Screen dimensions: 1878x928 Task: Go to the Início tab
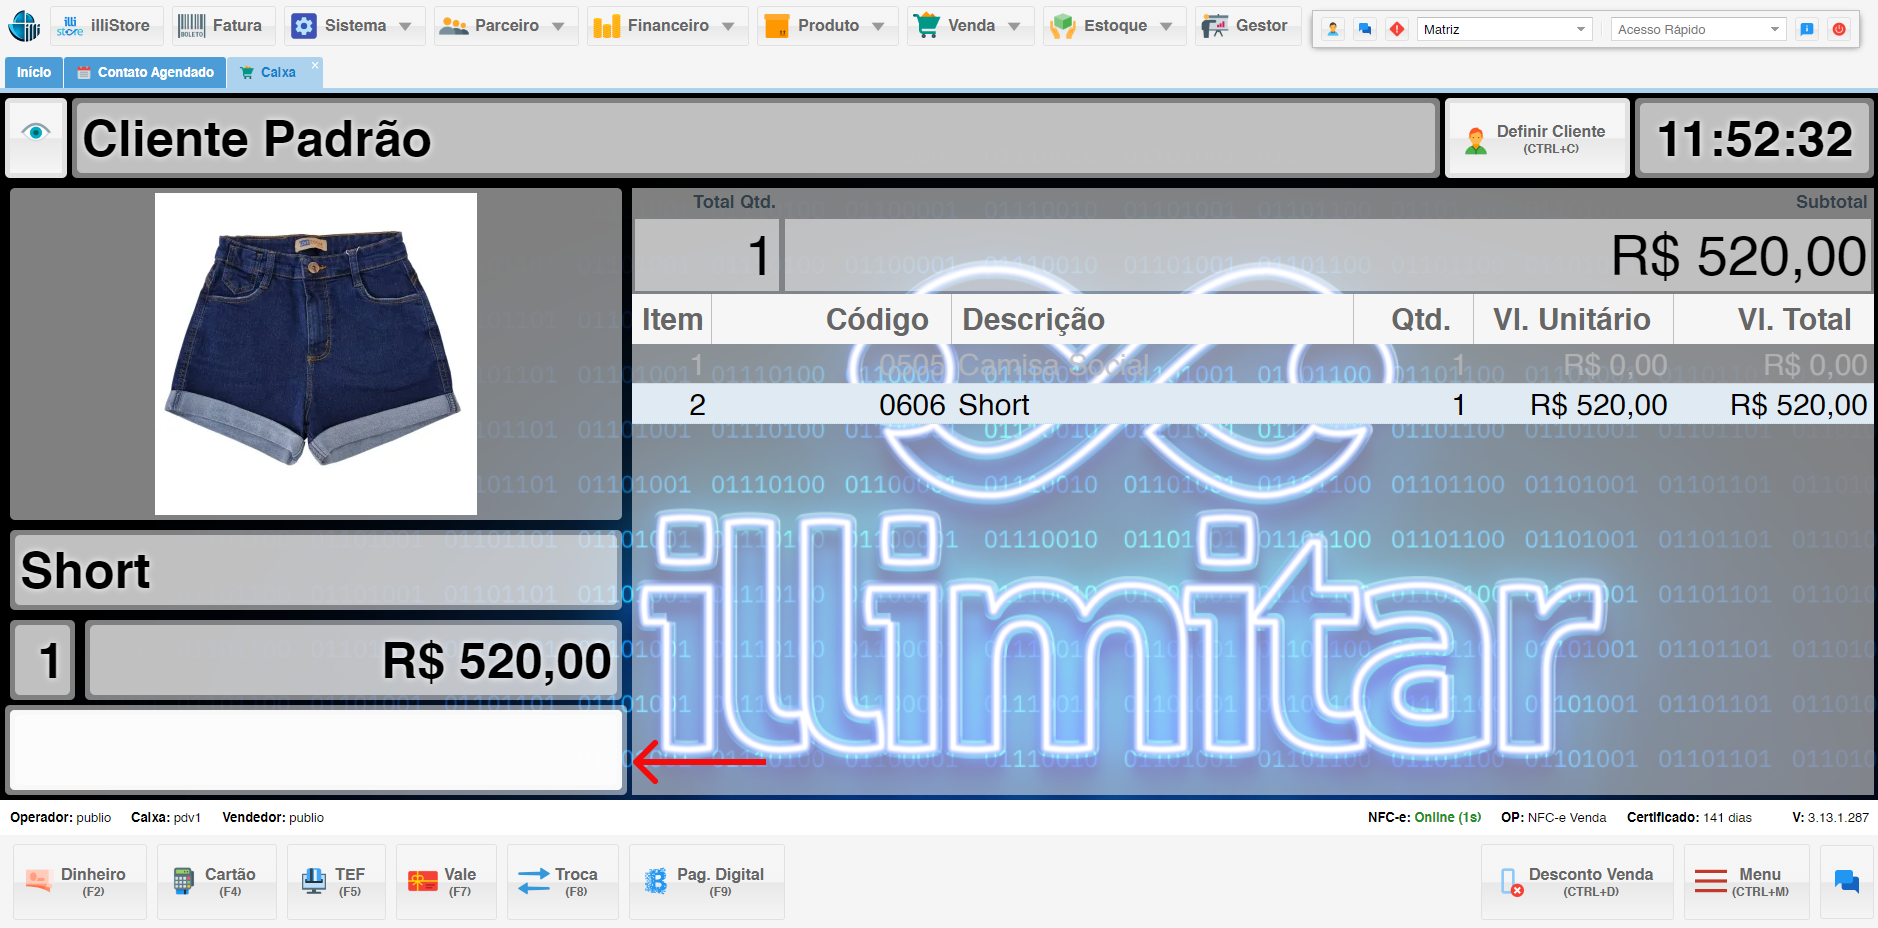click(x=34, y=72)
